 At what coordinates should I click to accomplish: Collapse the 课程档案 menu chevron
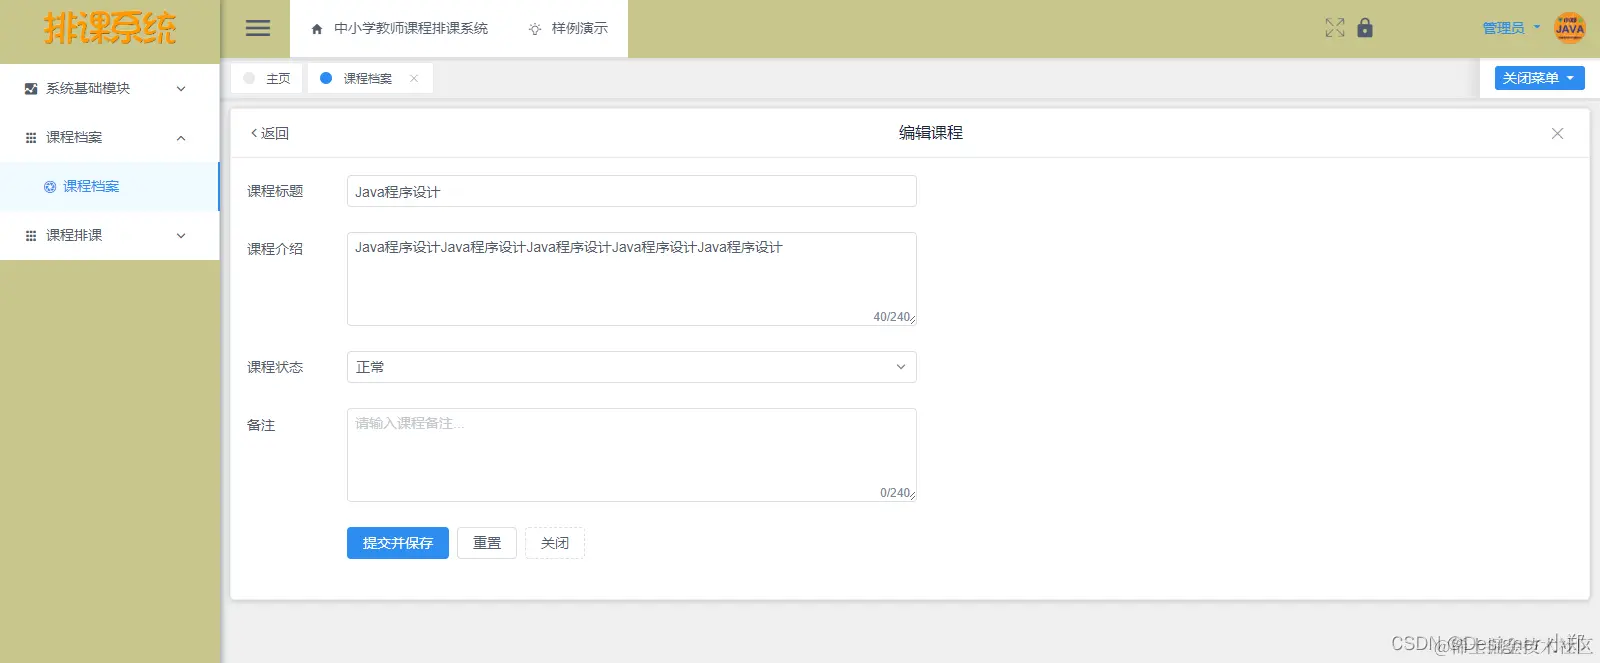pyautogui.click(x=181, y=138)
